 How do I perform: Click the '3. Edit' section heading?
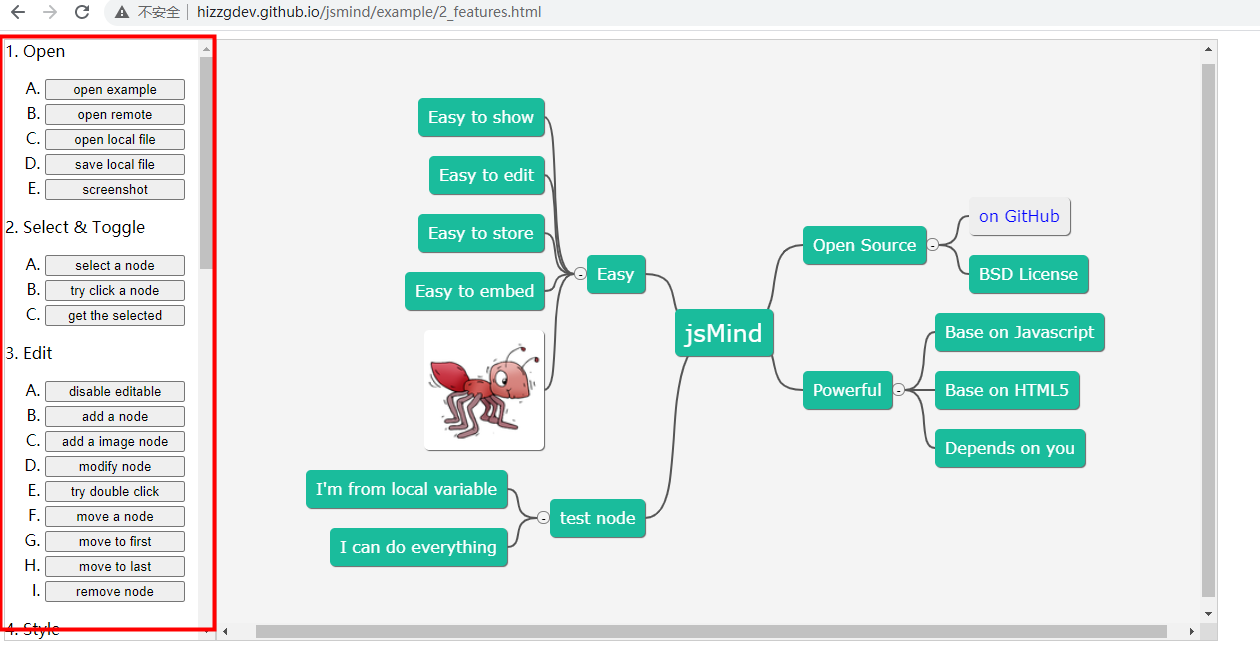click(x=30, y=353)
